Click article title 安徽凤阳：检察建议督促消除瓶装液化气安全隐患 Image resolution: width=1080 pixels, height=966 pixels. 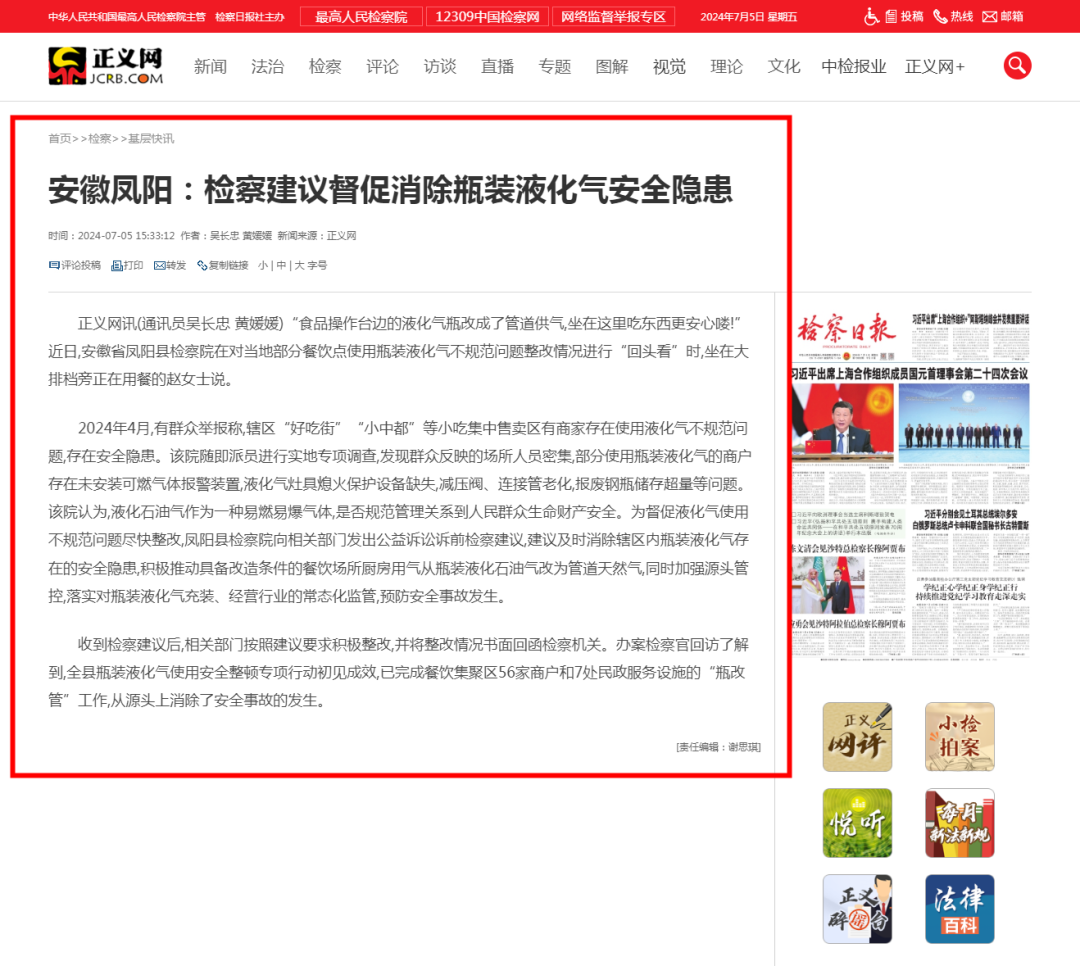[x=390, y=189]
